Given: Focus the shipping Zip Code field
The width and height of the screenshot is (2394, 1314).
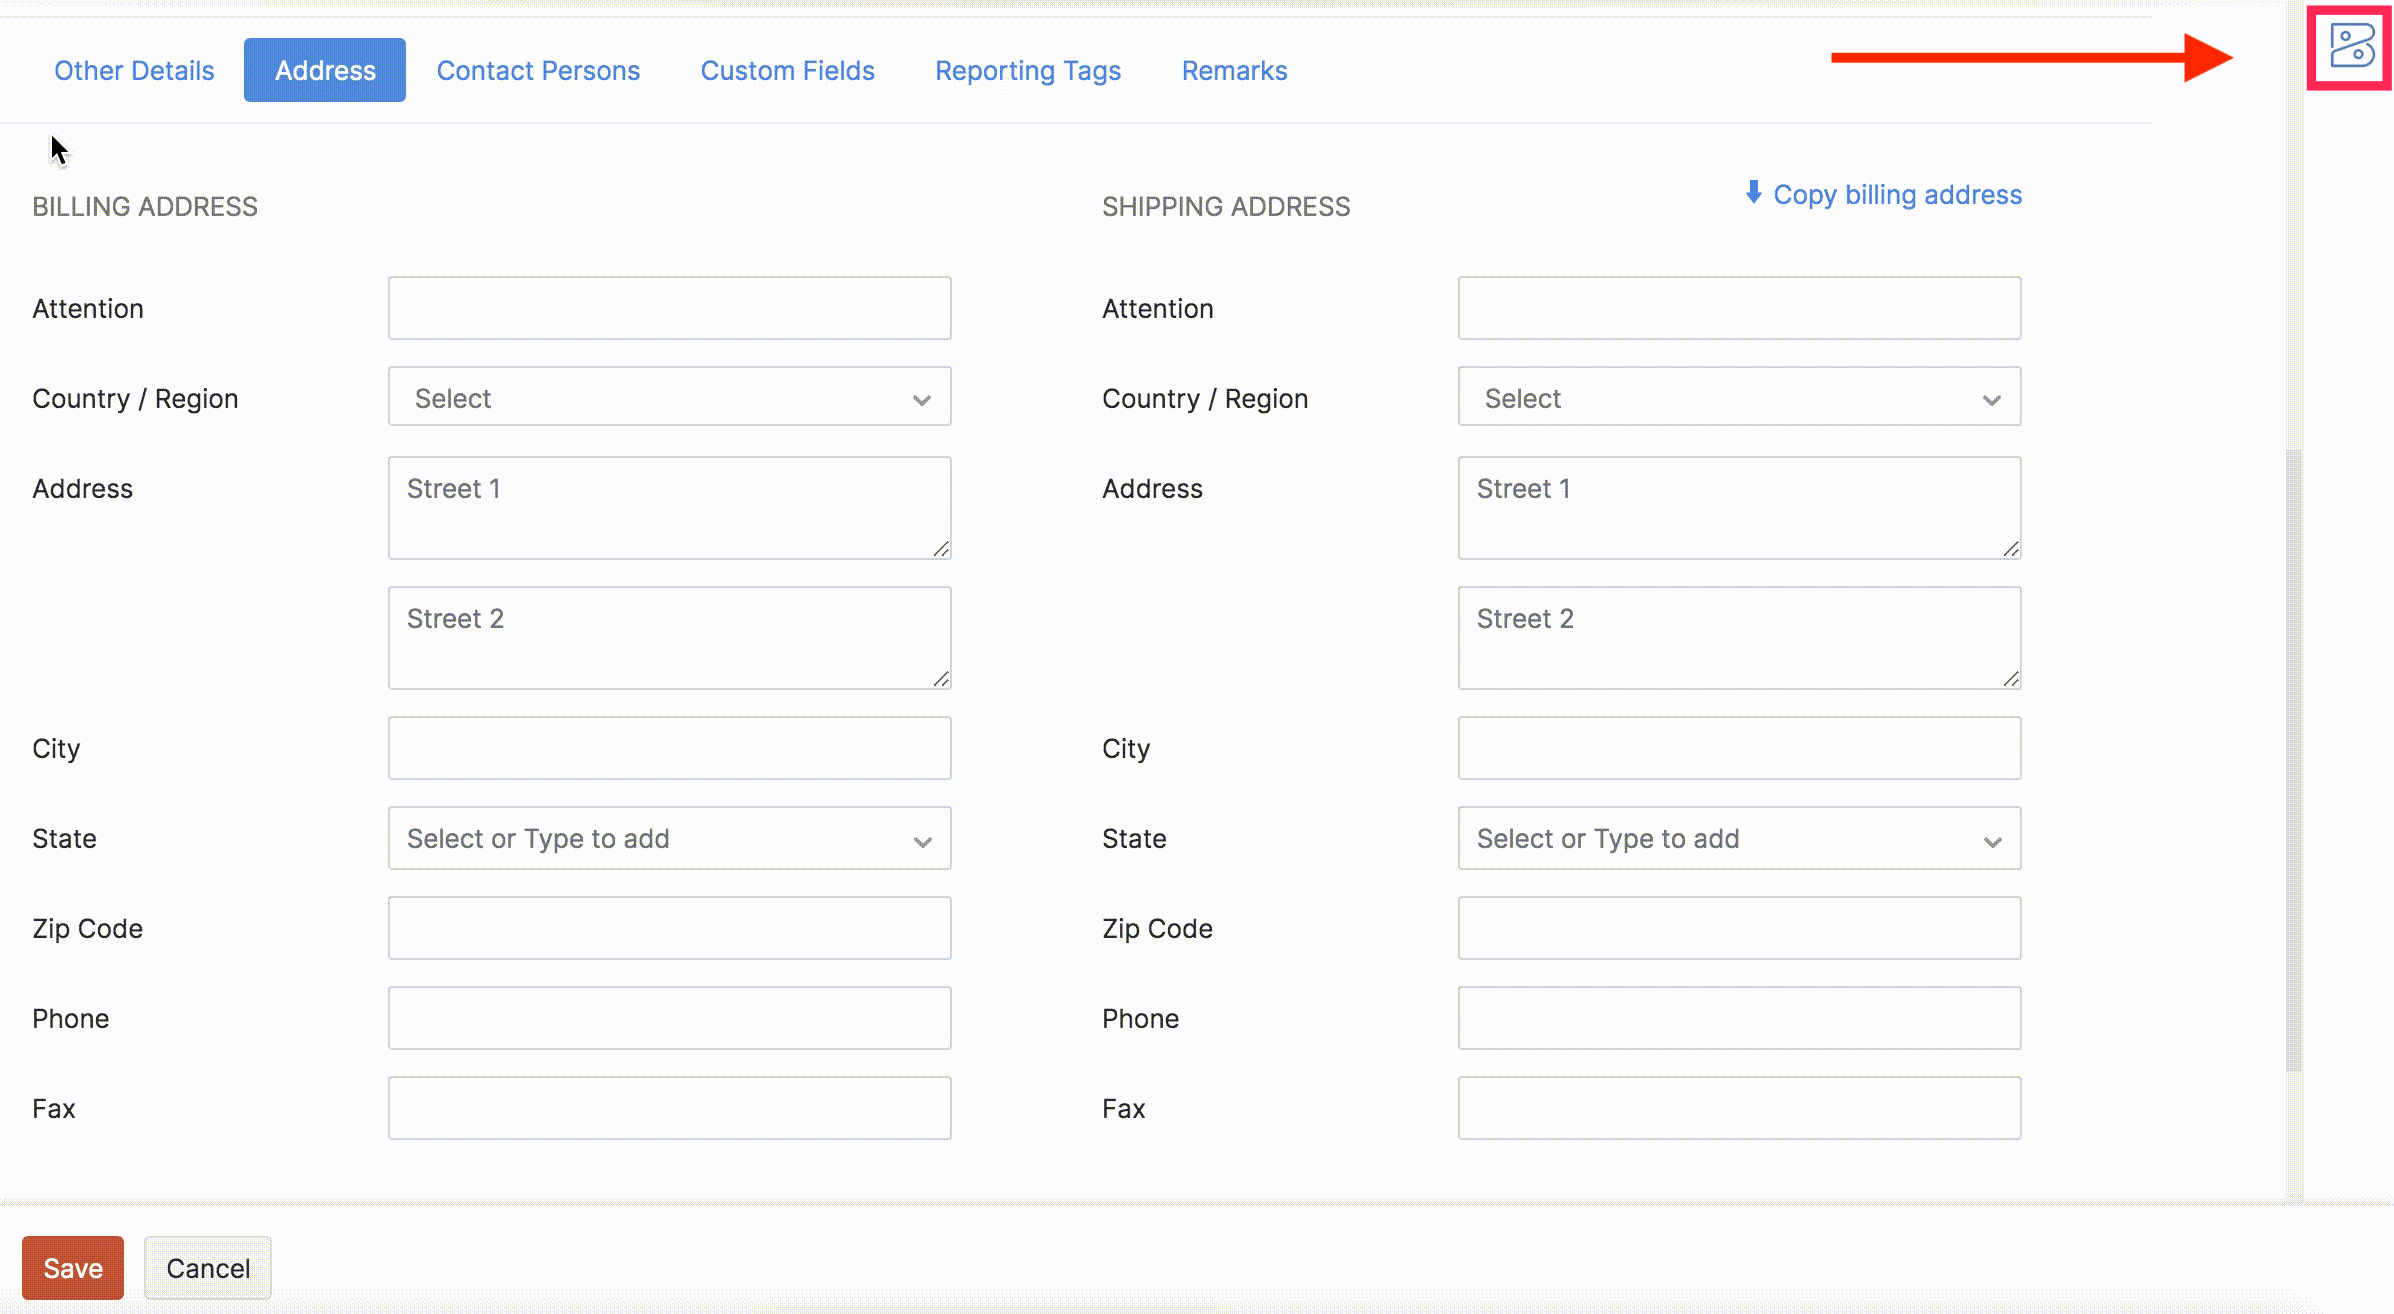Looking at the screenshot, I should coord(1739,928).
